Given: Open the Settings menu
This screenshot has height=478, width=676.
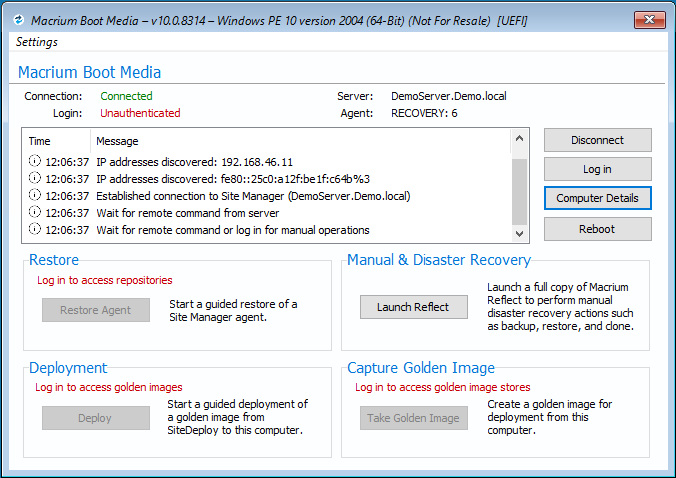Looking at the screenshot, I should [x=37, y=42].
